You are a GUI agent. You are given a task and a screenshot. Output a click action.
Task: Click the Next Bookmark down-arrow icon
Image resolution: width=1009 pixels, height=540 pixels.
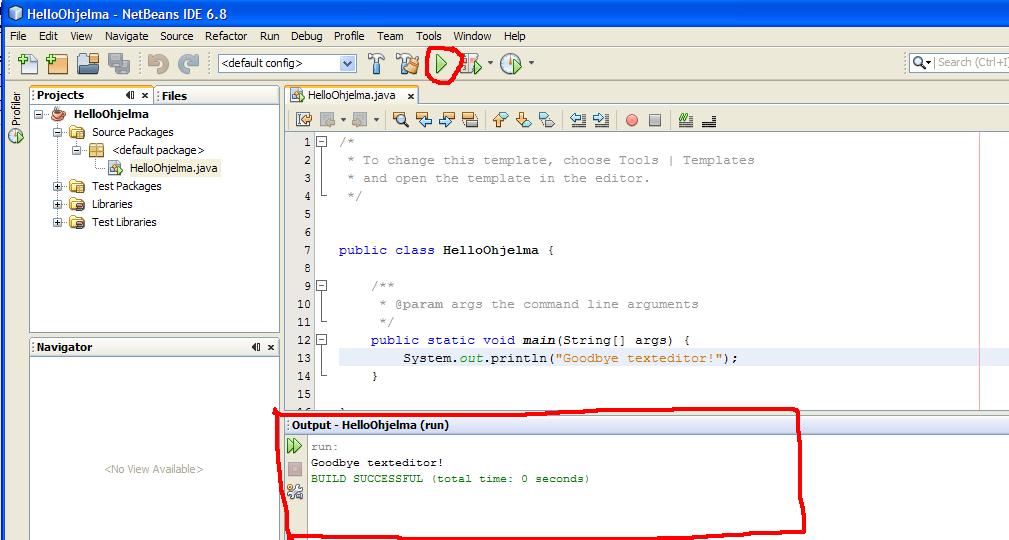click(523, 120)
